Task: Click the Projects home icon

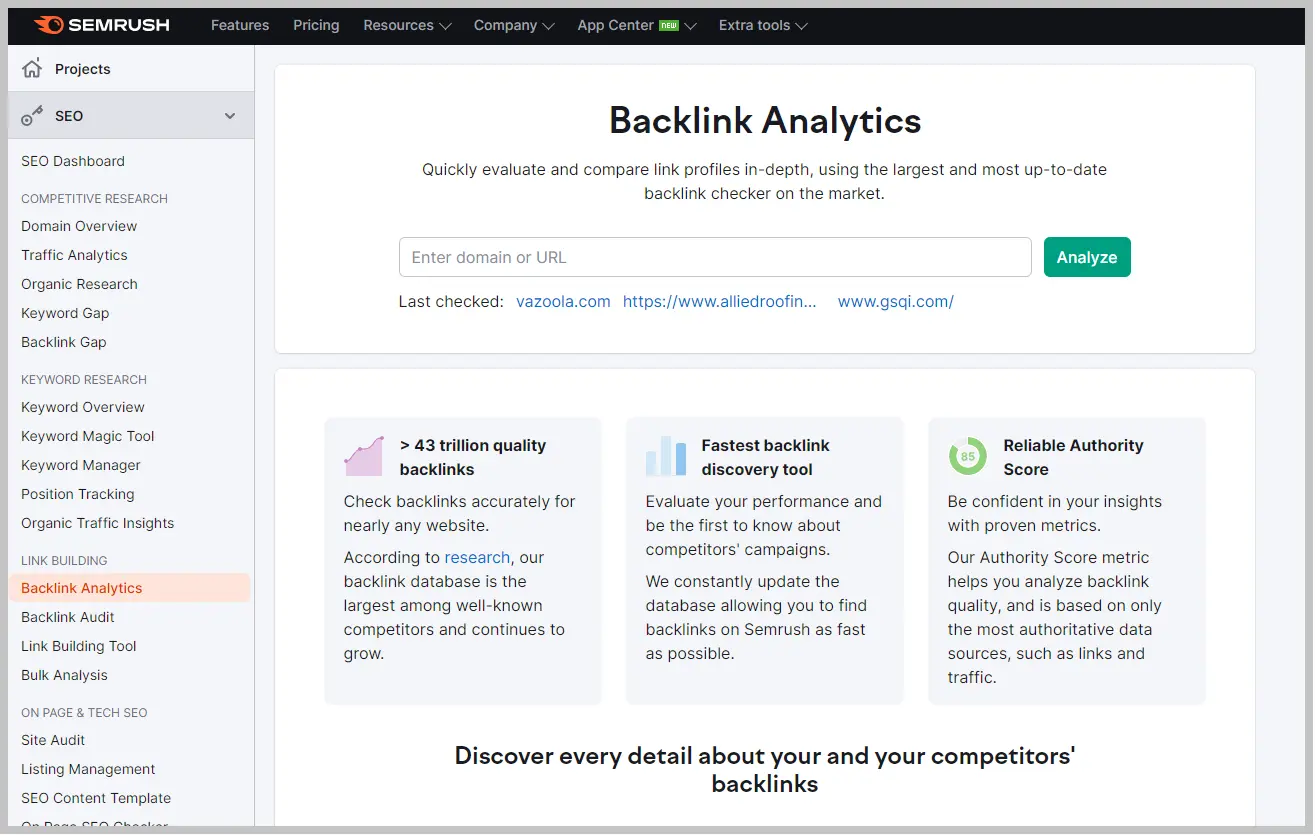Action: [32, 69]
